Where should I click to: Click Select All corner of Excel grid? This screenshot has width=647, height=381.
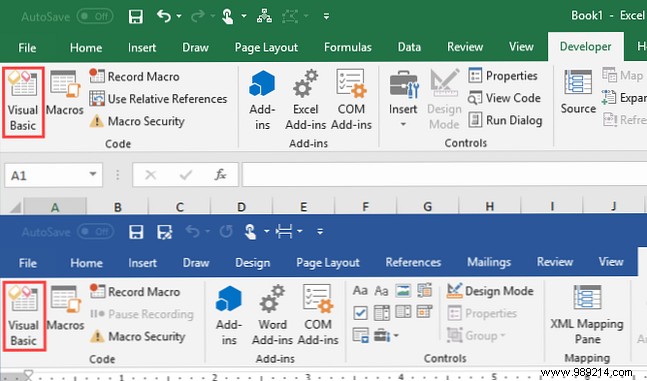point(15,206)
